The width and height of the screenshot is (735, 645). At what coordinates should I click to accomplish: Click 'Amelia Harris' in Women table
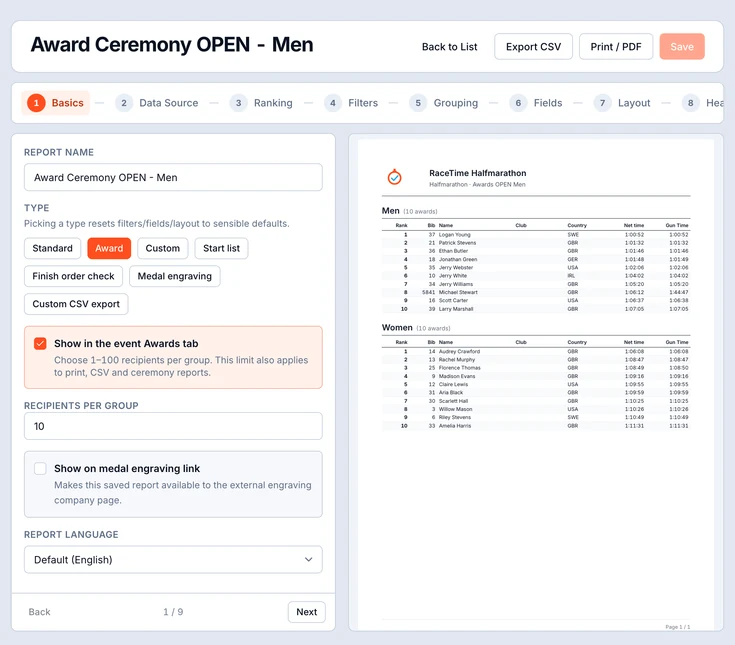coord(455,426)
